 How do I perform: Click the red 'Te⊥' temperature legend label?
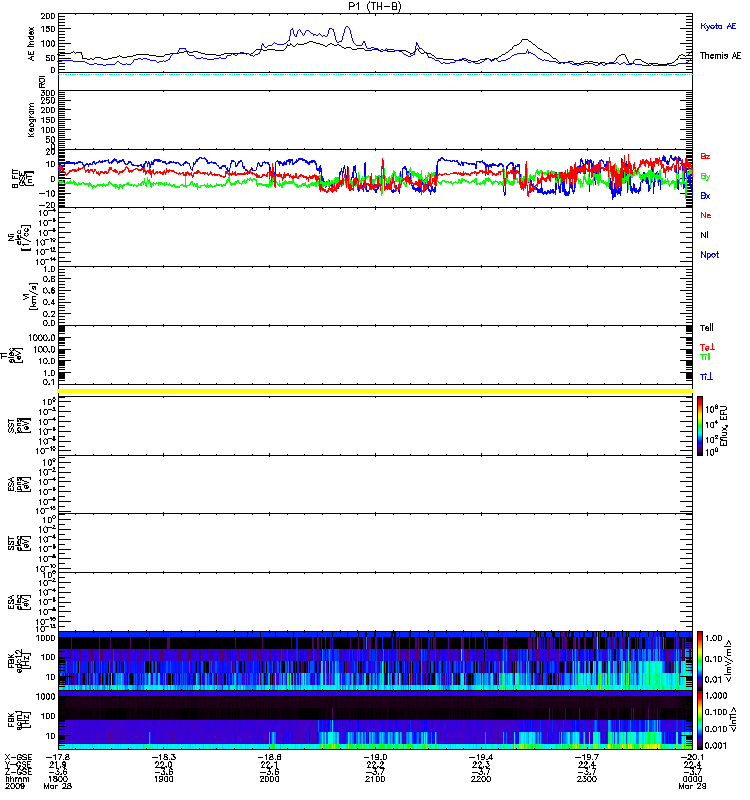click(707, 347)
